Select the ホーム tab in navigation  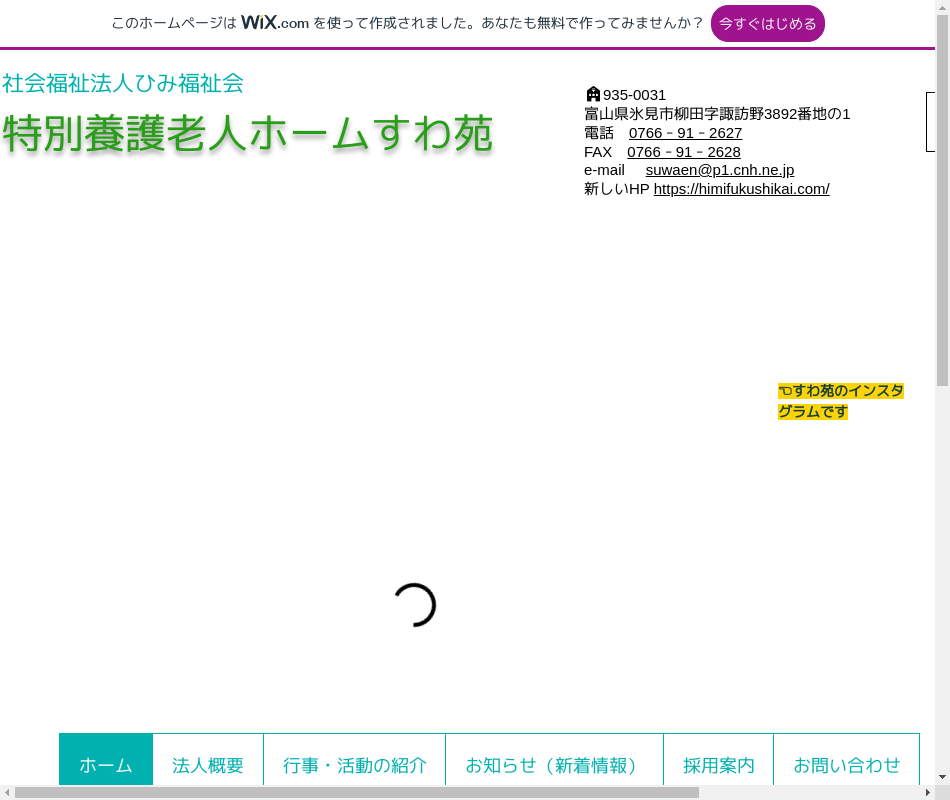(x=106, y=765)
